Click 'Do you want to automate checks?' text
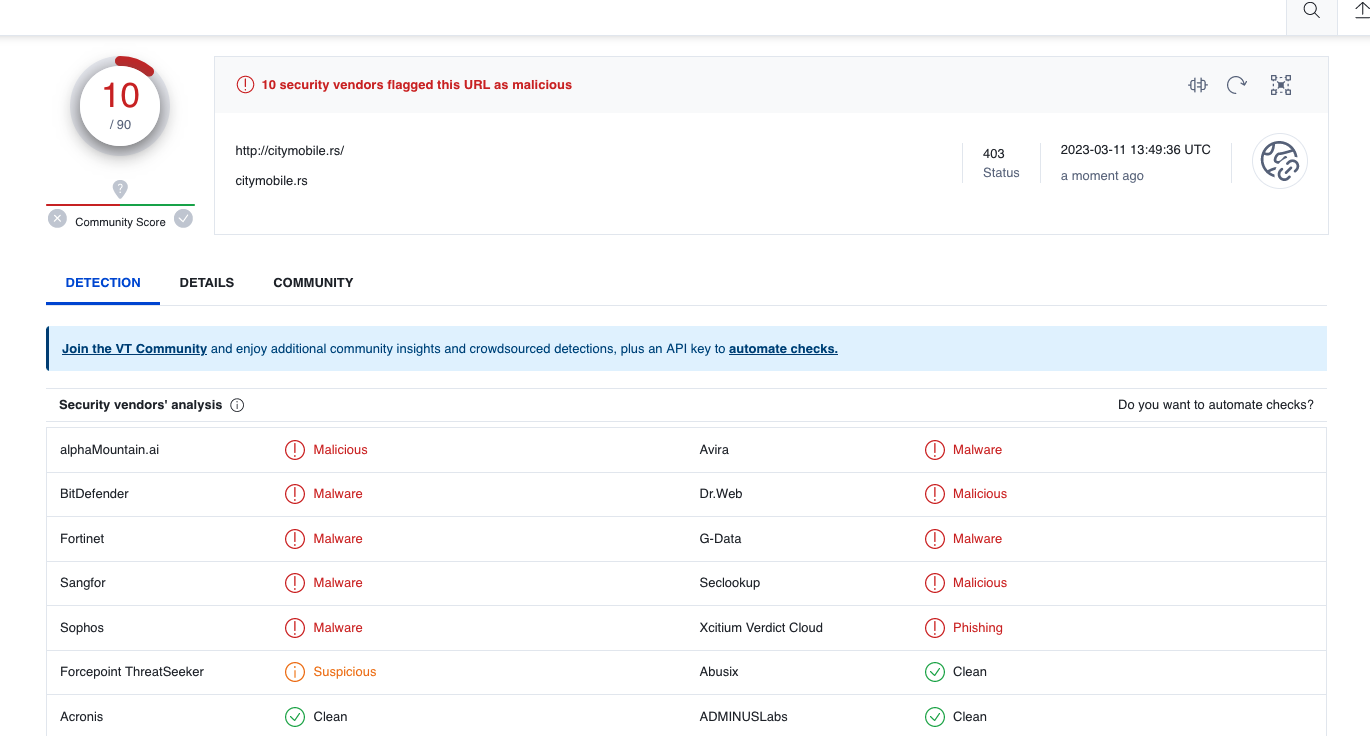Image resolution: width=1370 pixels, height=736 pixels. (x=1216, y=405)
